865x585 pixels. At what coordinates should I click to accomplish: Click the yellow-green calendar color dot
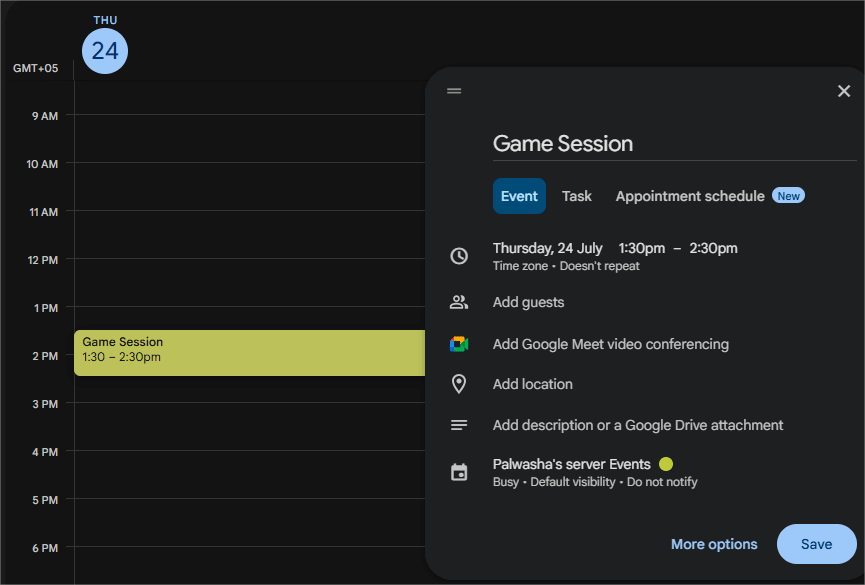coord(666,464)
